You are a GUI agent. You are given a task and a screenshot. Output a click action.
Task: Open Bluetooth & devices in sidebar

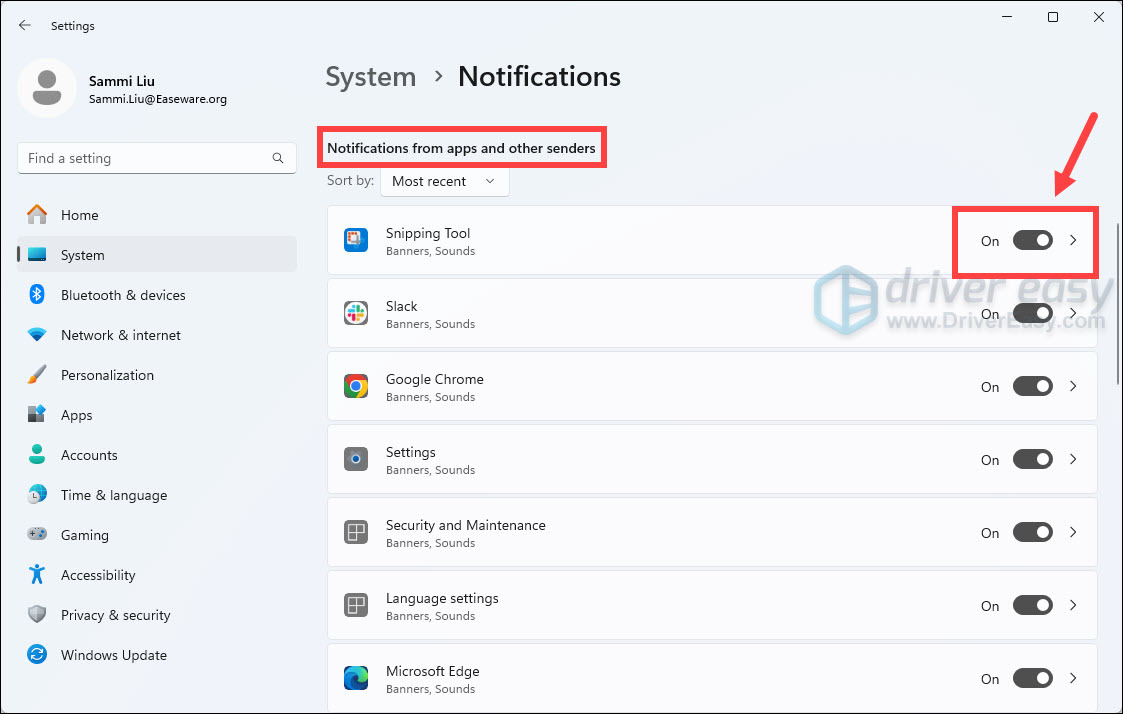tap(122, 295)
